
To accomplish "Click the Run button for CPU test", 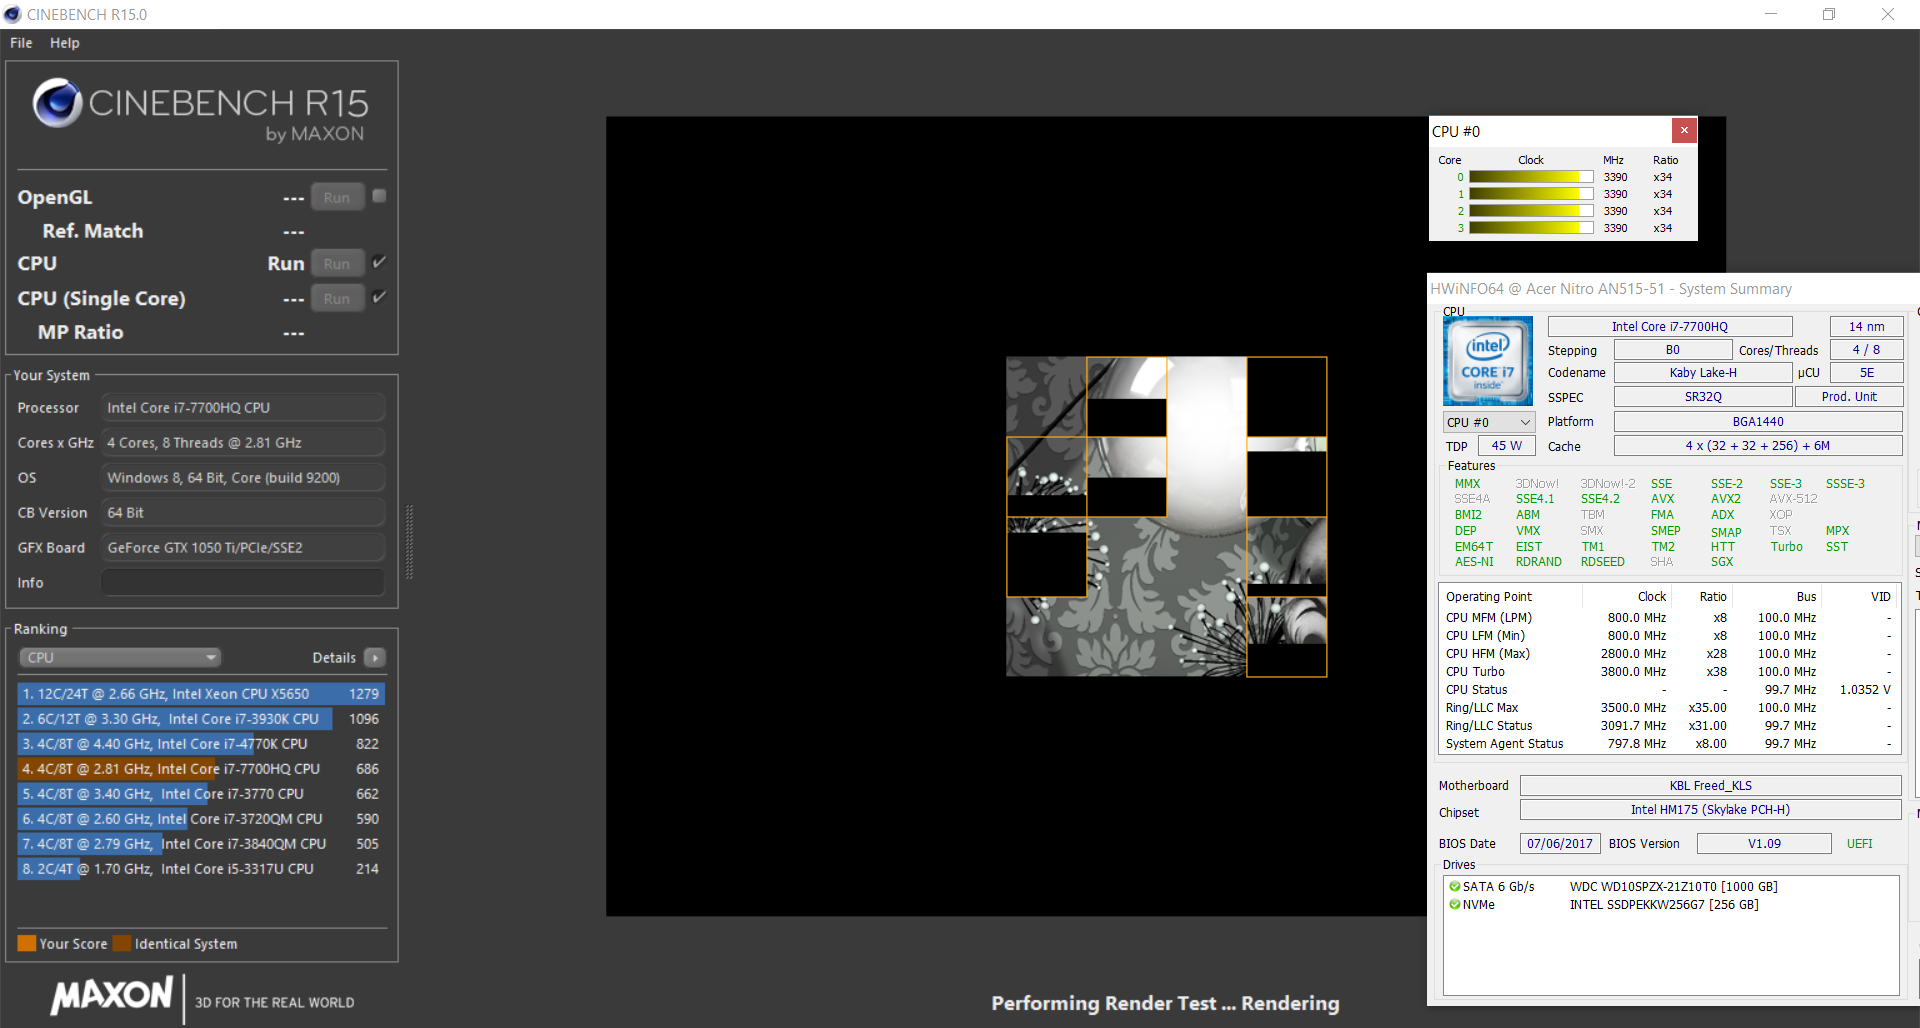I will 337,264.
